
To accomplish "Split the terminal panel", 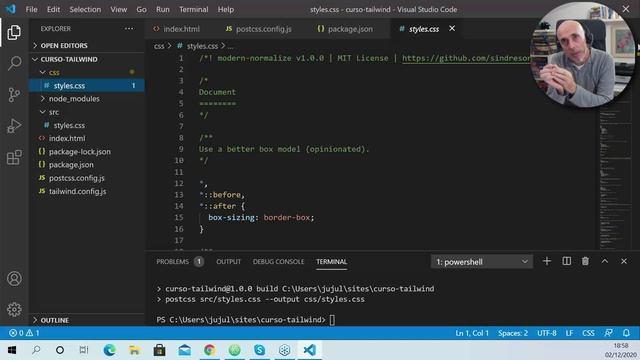I will 566,261.
